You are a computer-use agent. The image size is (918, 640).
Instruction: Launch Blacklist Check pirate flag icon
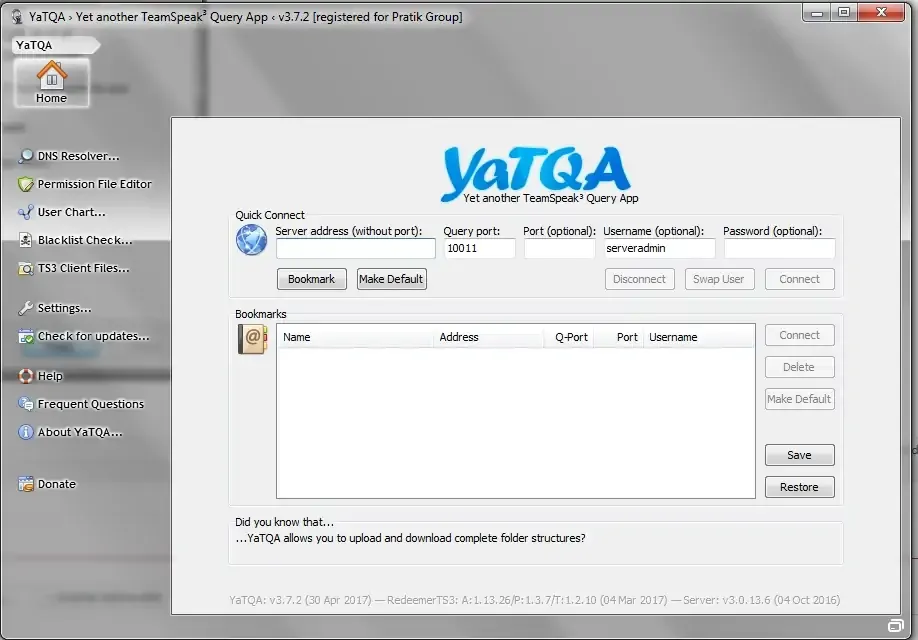[x=26, y=240]
